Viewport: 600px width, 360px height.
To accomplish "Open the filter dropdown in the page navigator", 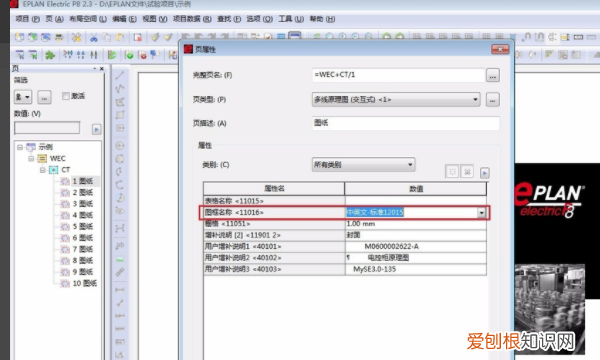I will point(23,97).
